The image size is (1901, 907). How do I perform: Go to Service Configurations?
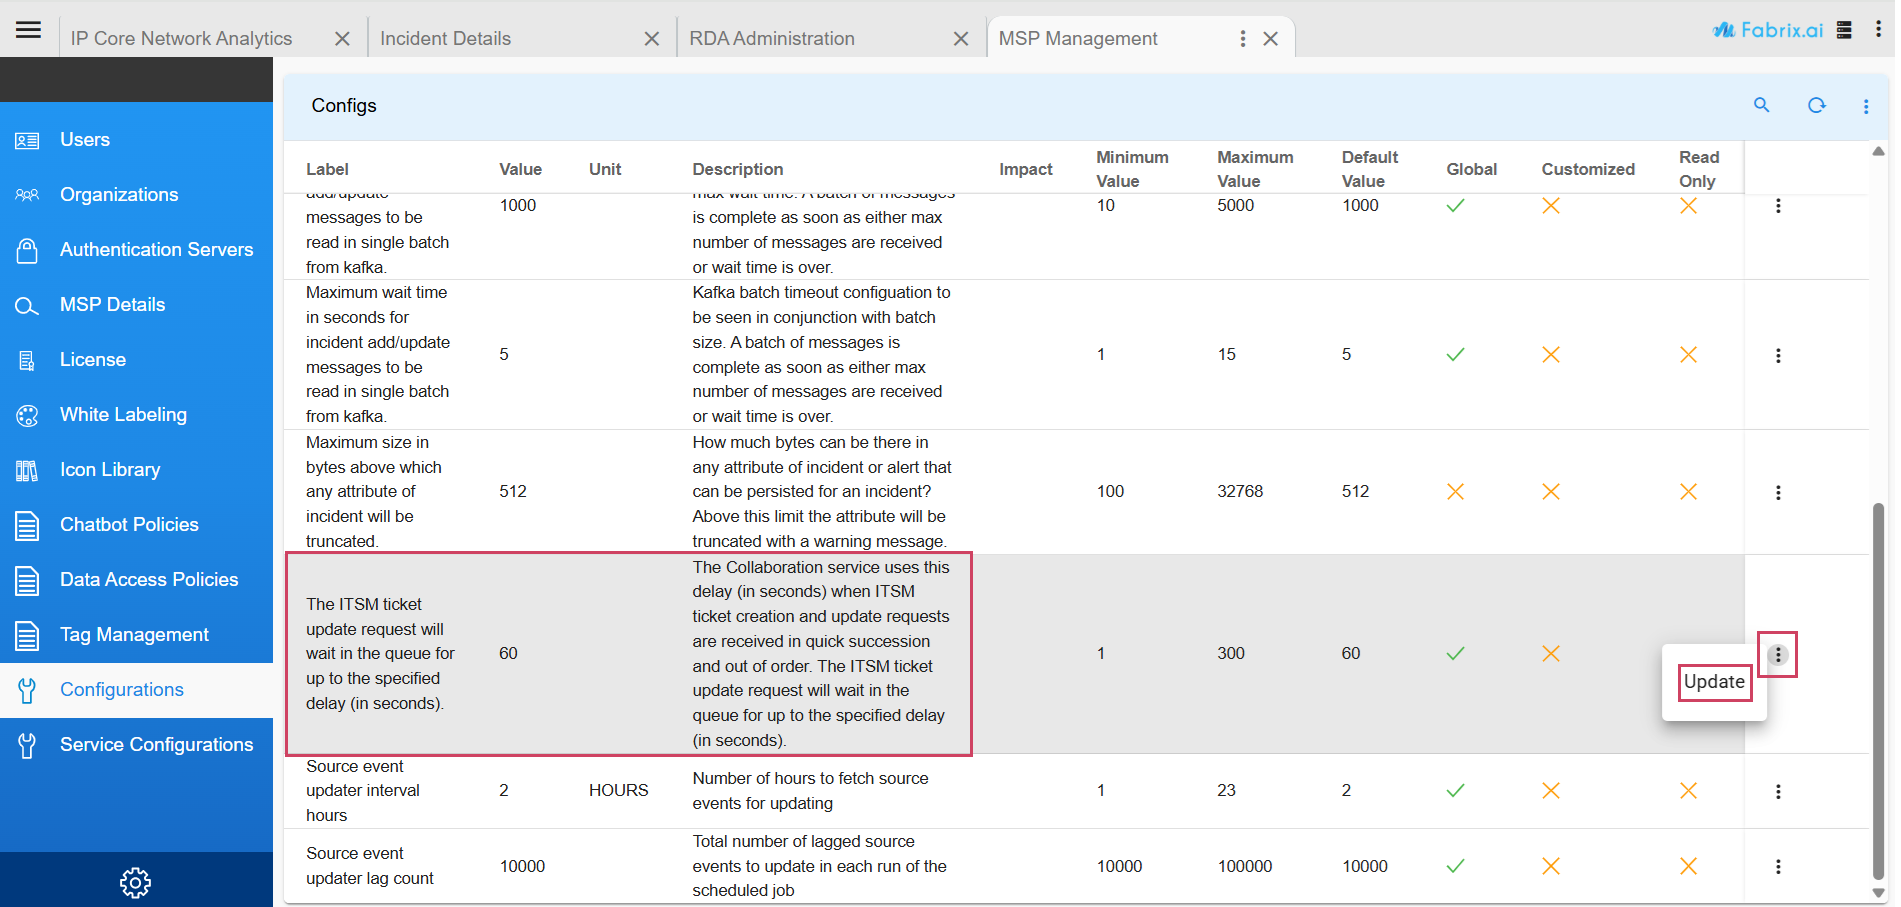[x=156, y=745]
